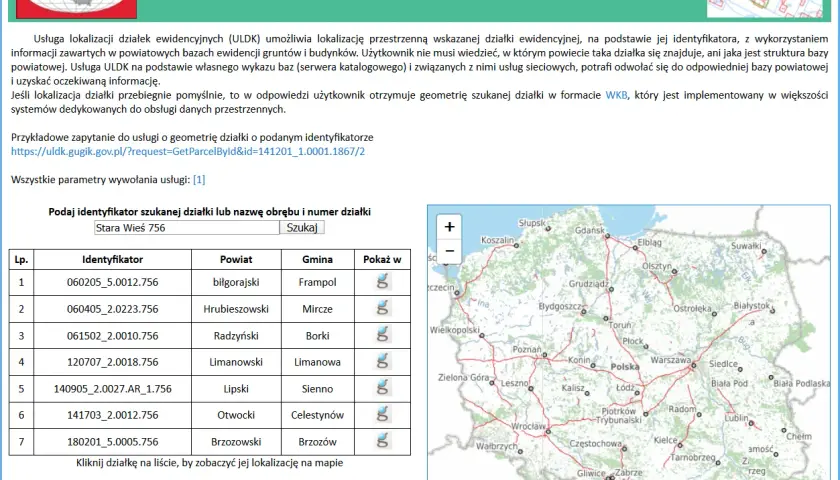Click the Limanowa gmina cell
Image resolution: width=840 pixels, height=480 pixels.
[318, 362]
